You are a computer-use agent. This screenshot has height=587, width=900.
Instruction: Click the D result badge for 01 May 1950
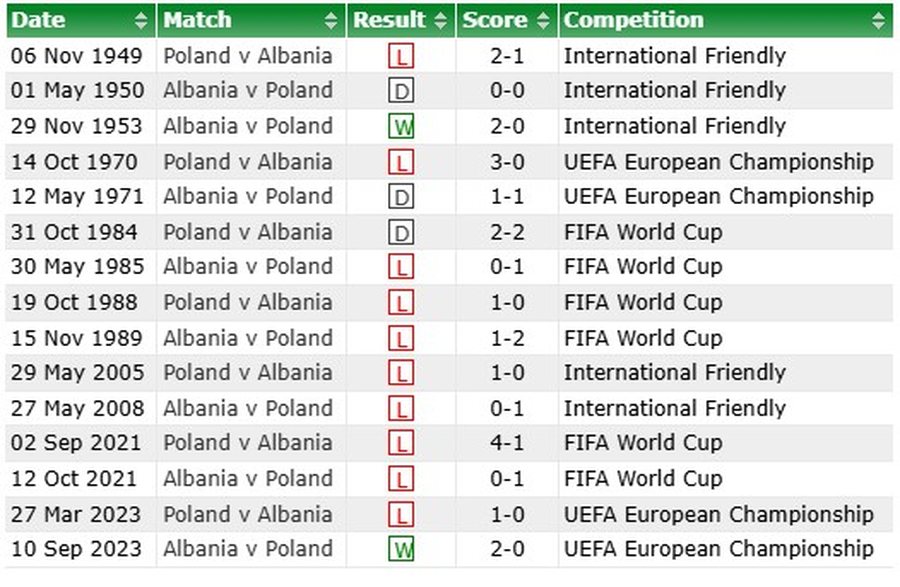[x=401, y=92]
